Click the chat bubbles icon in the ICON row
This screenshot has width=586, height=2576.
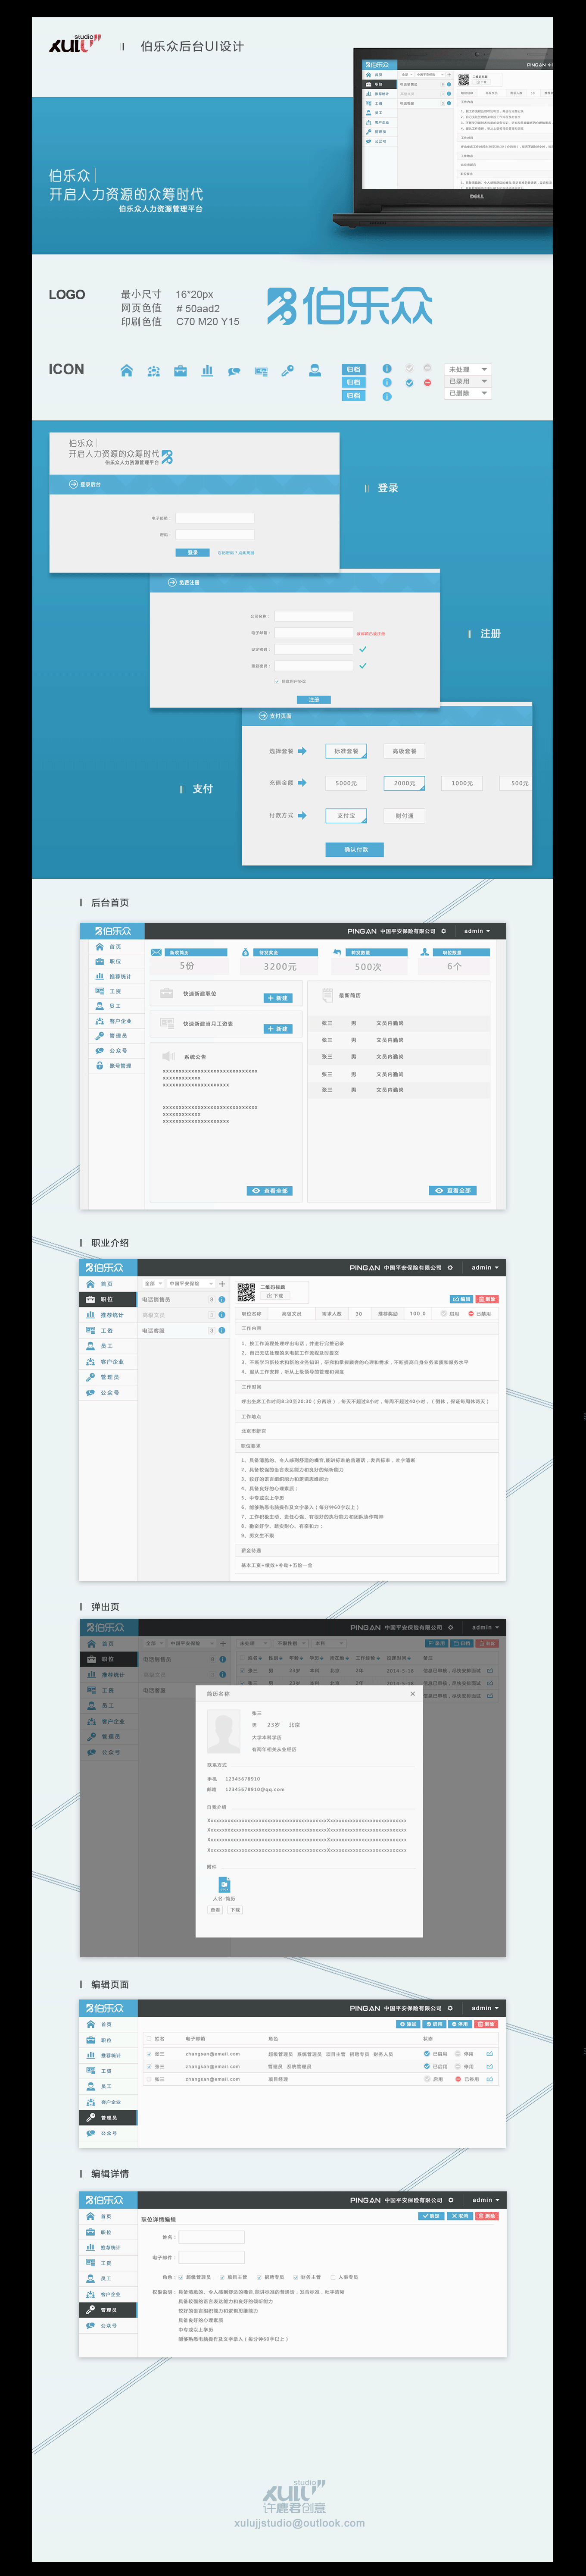234,371
